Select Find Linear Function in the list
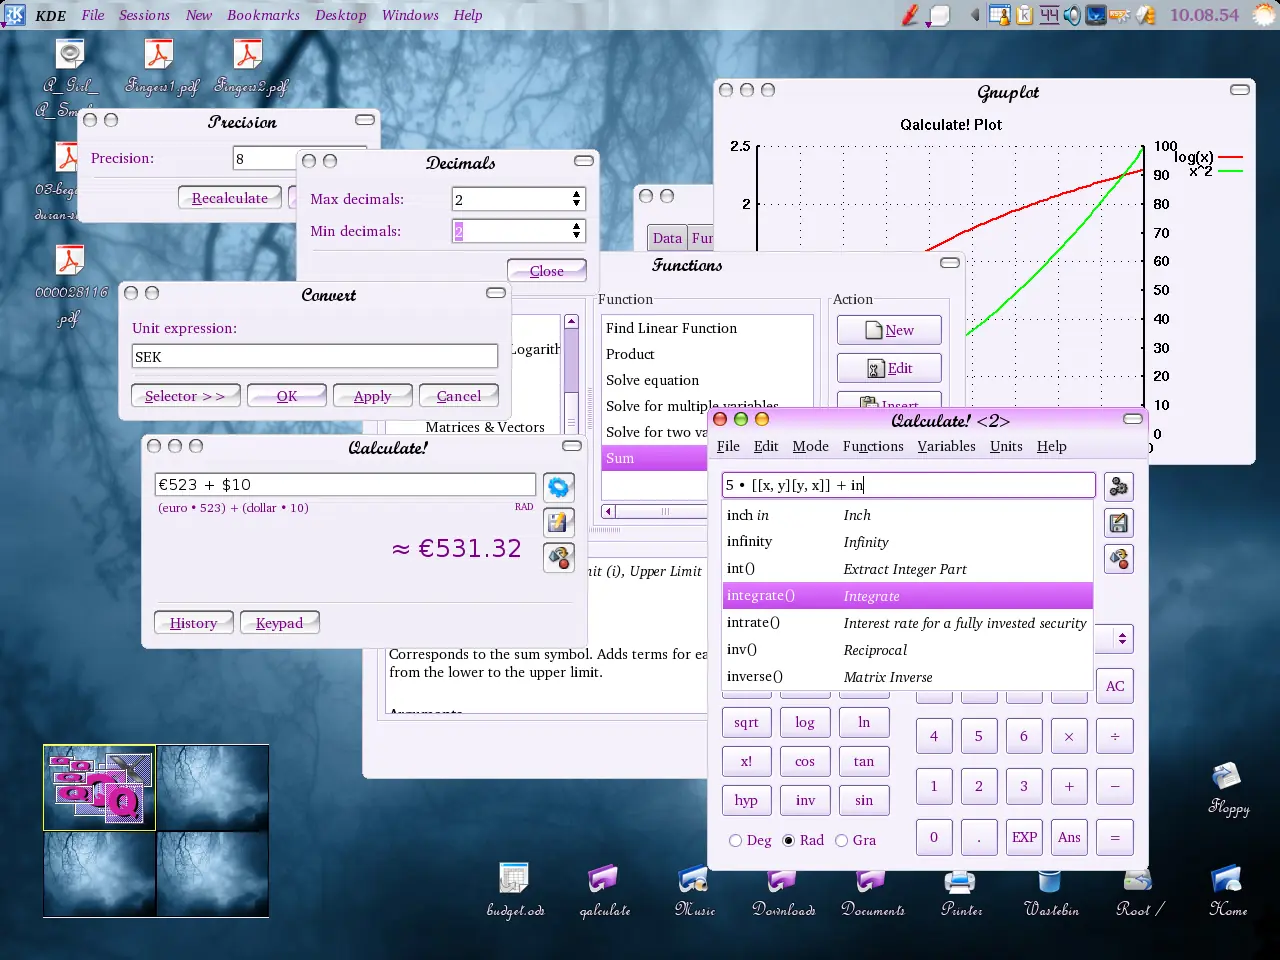The height and width of the screenshot is (960, 1280). pos(671,328)
